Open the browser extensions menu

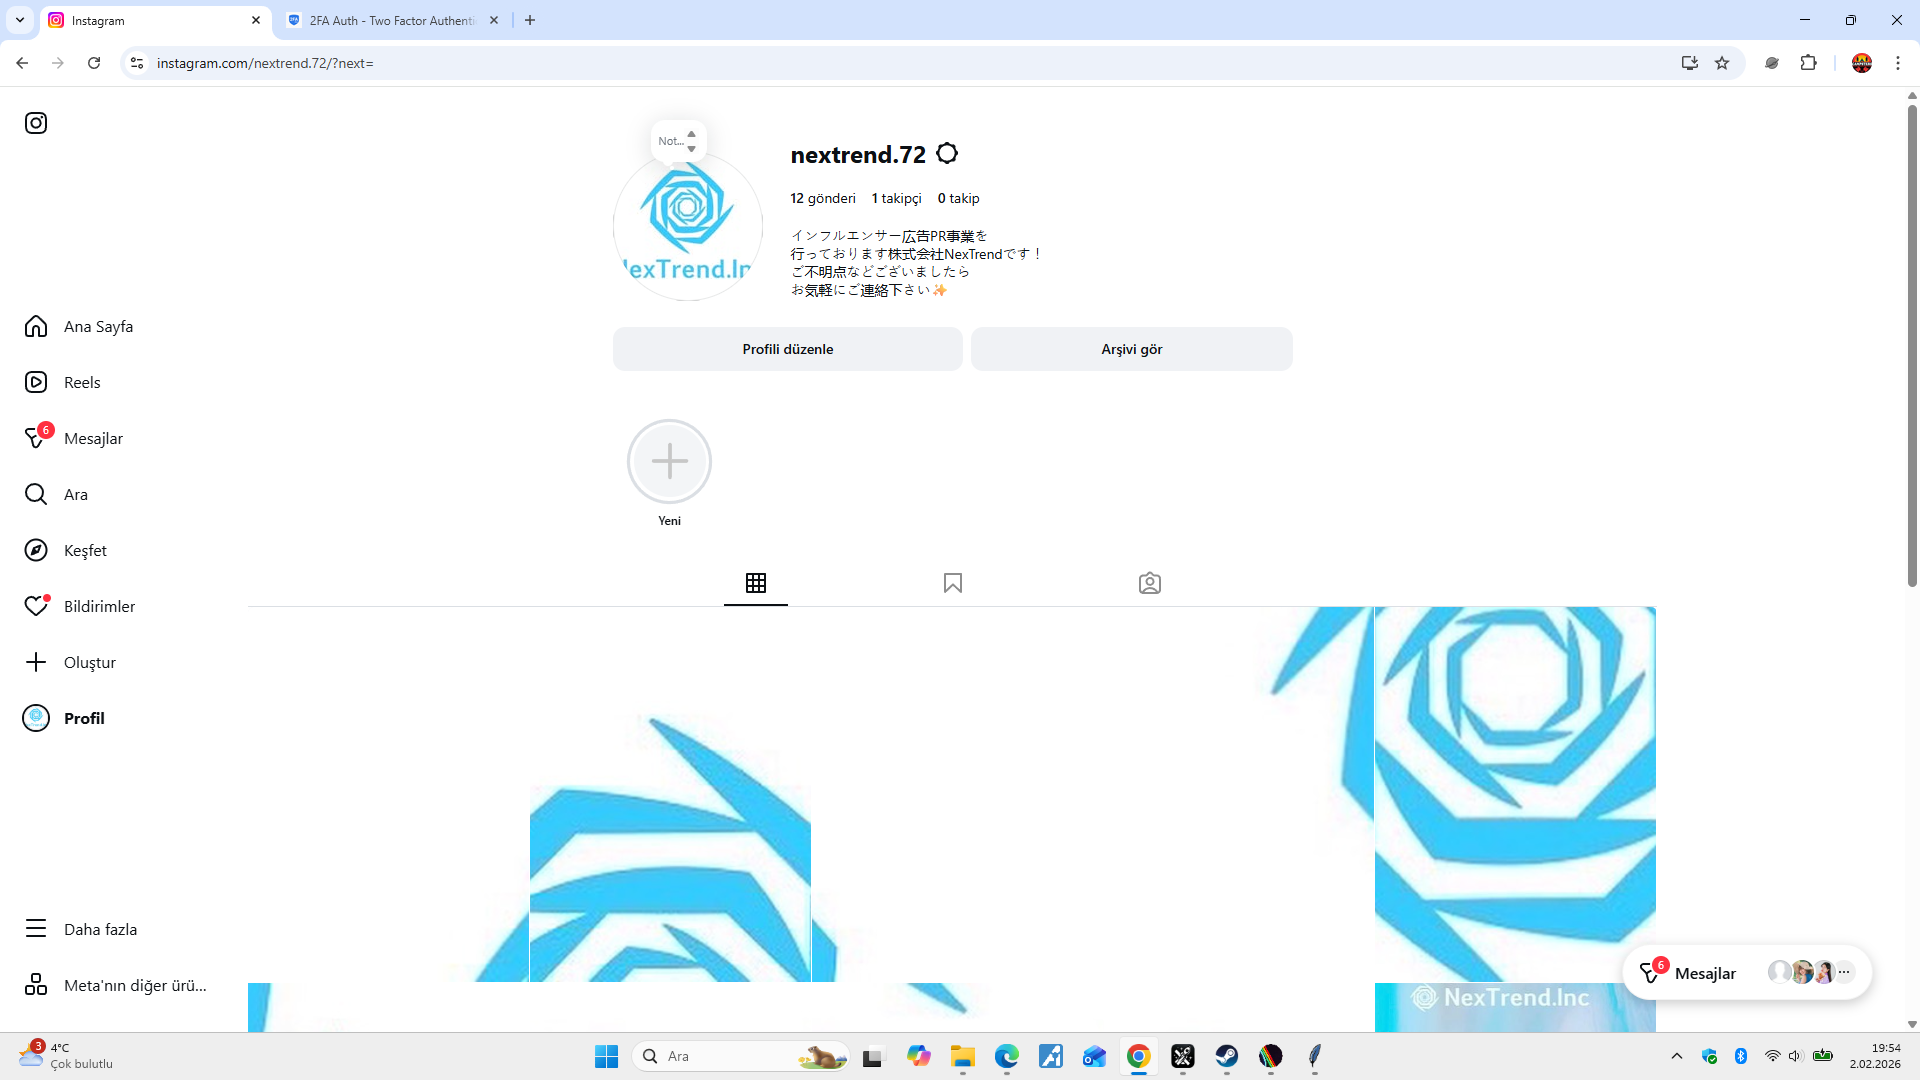click(1809, 63)
